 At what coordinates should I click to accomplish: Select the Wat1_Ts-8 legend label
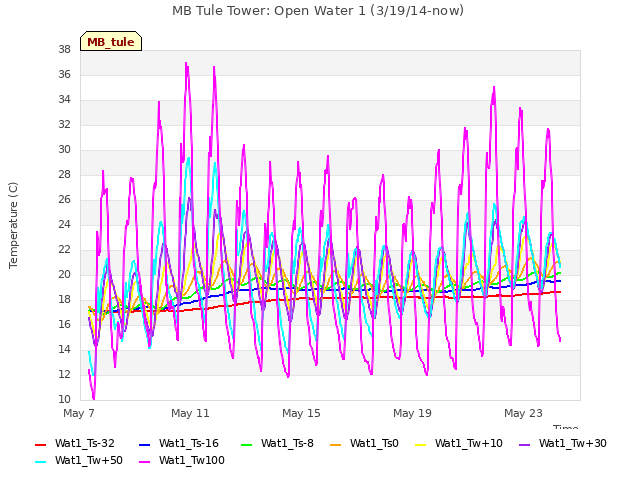pyautogui.click(x=287, y=444)
